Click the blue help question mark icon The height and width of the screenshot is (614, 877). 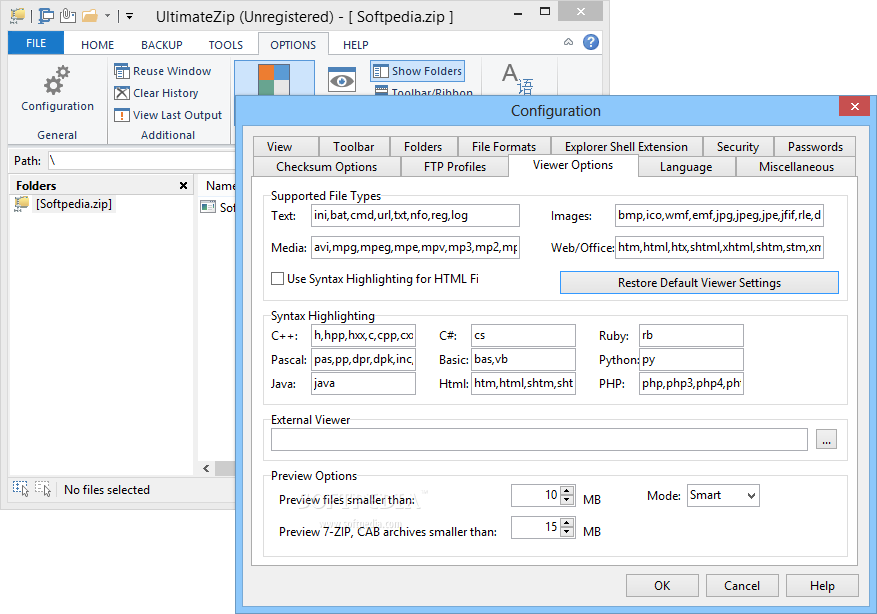pyautogui.click(x=591, y=42)
